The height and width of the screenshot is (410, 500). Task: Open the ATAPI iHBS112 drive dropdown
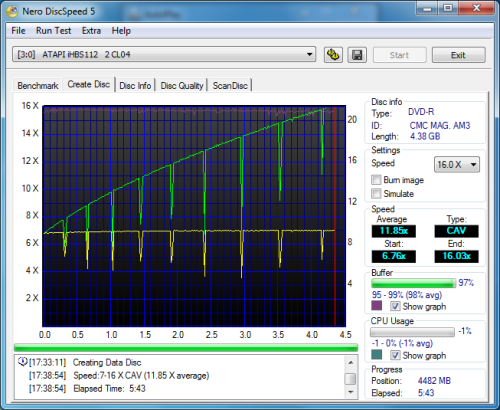pos(164,54)
